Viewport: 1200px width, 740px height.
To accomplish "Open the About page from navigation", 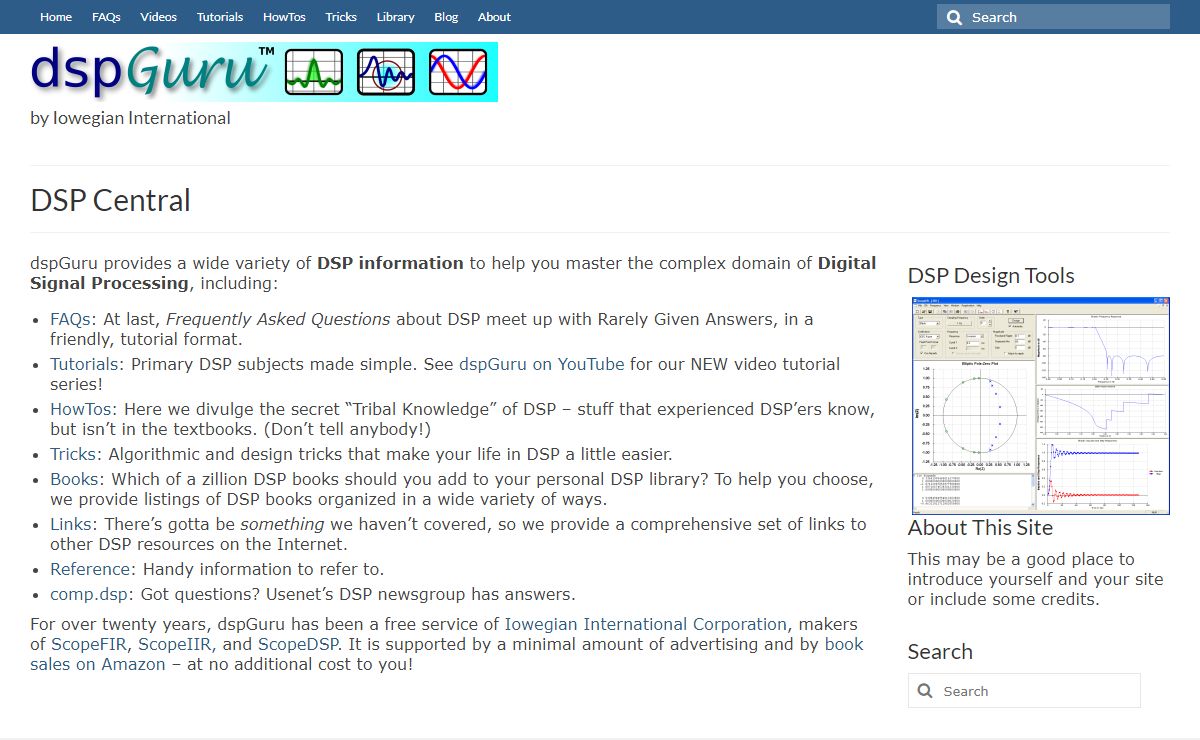I will [494, 17].
